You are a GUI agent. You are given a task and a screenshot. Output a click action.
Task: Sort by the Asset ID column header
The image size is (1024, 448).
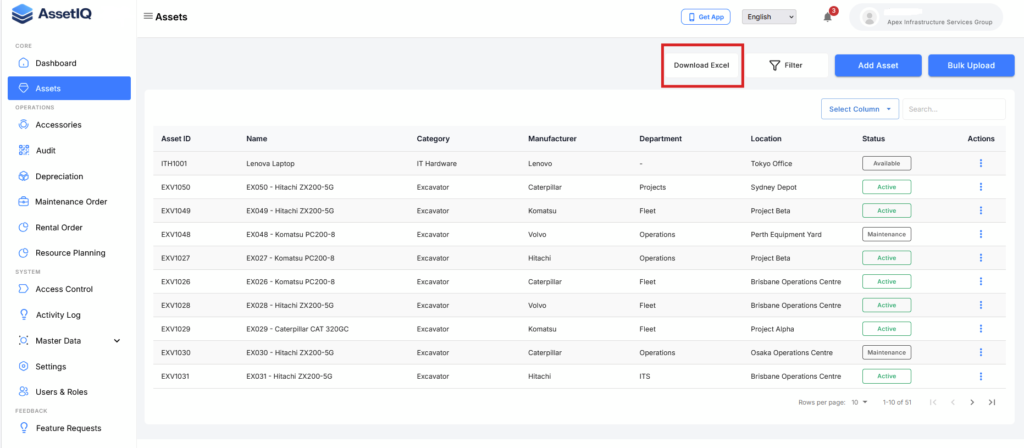point(176,138)
